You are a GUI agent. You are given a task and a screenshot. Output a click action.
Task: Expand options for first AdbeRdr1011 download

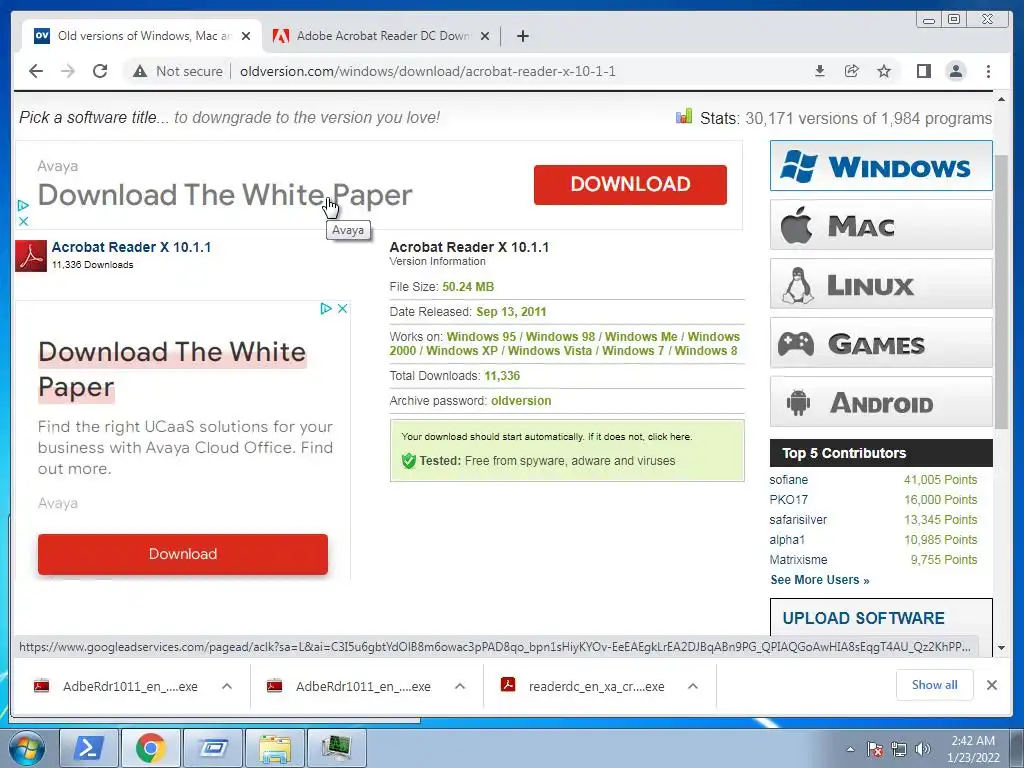coord(227,686)
